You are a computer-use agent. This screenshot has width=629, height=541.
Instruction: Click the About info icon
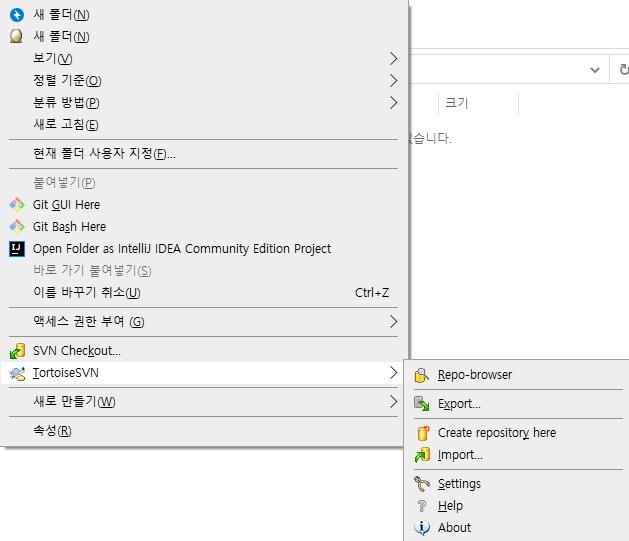pyautogui.click(x=422, y=528)
